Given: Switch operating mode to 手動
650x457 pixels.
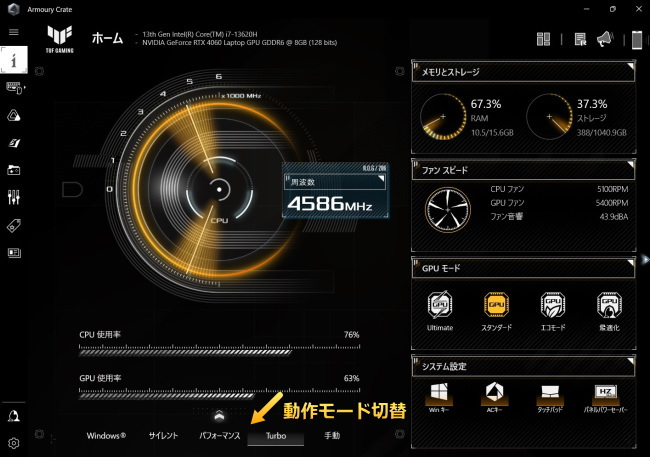Looking at the screenshot, I should tap(332, 436).
